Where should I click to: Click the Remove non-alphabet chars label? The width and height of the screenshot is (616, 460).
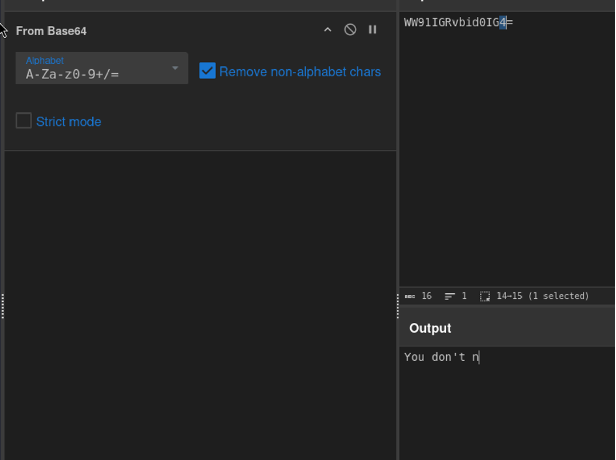coord(300,71)
